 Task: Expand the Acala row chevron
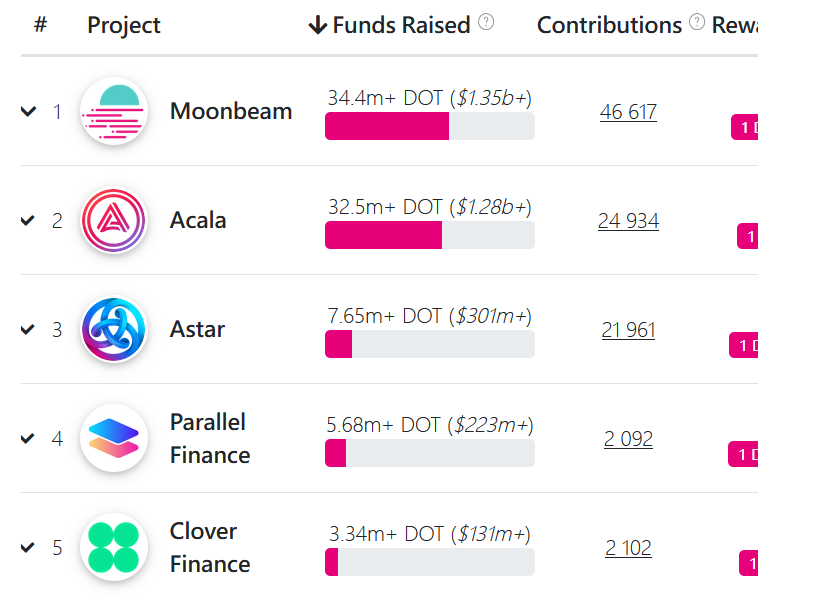coord(28,221)
